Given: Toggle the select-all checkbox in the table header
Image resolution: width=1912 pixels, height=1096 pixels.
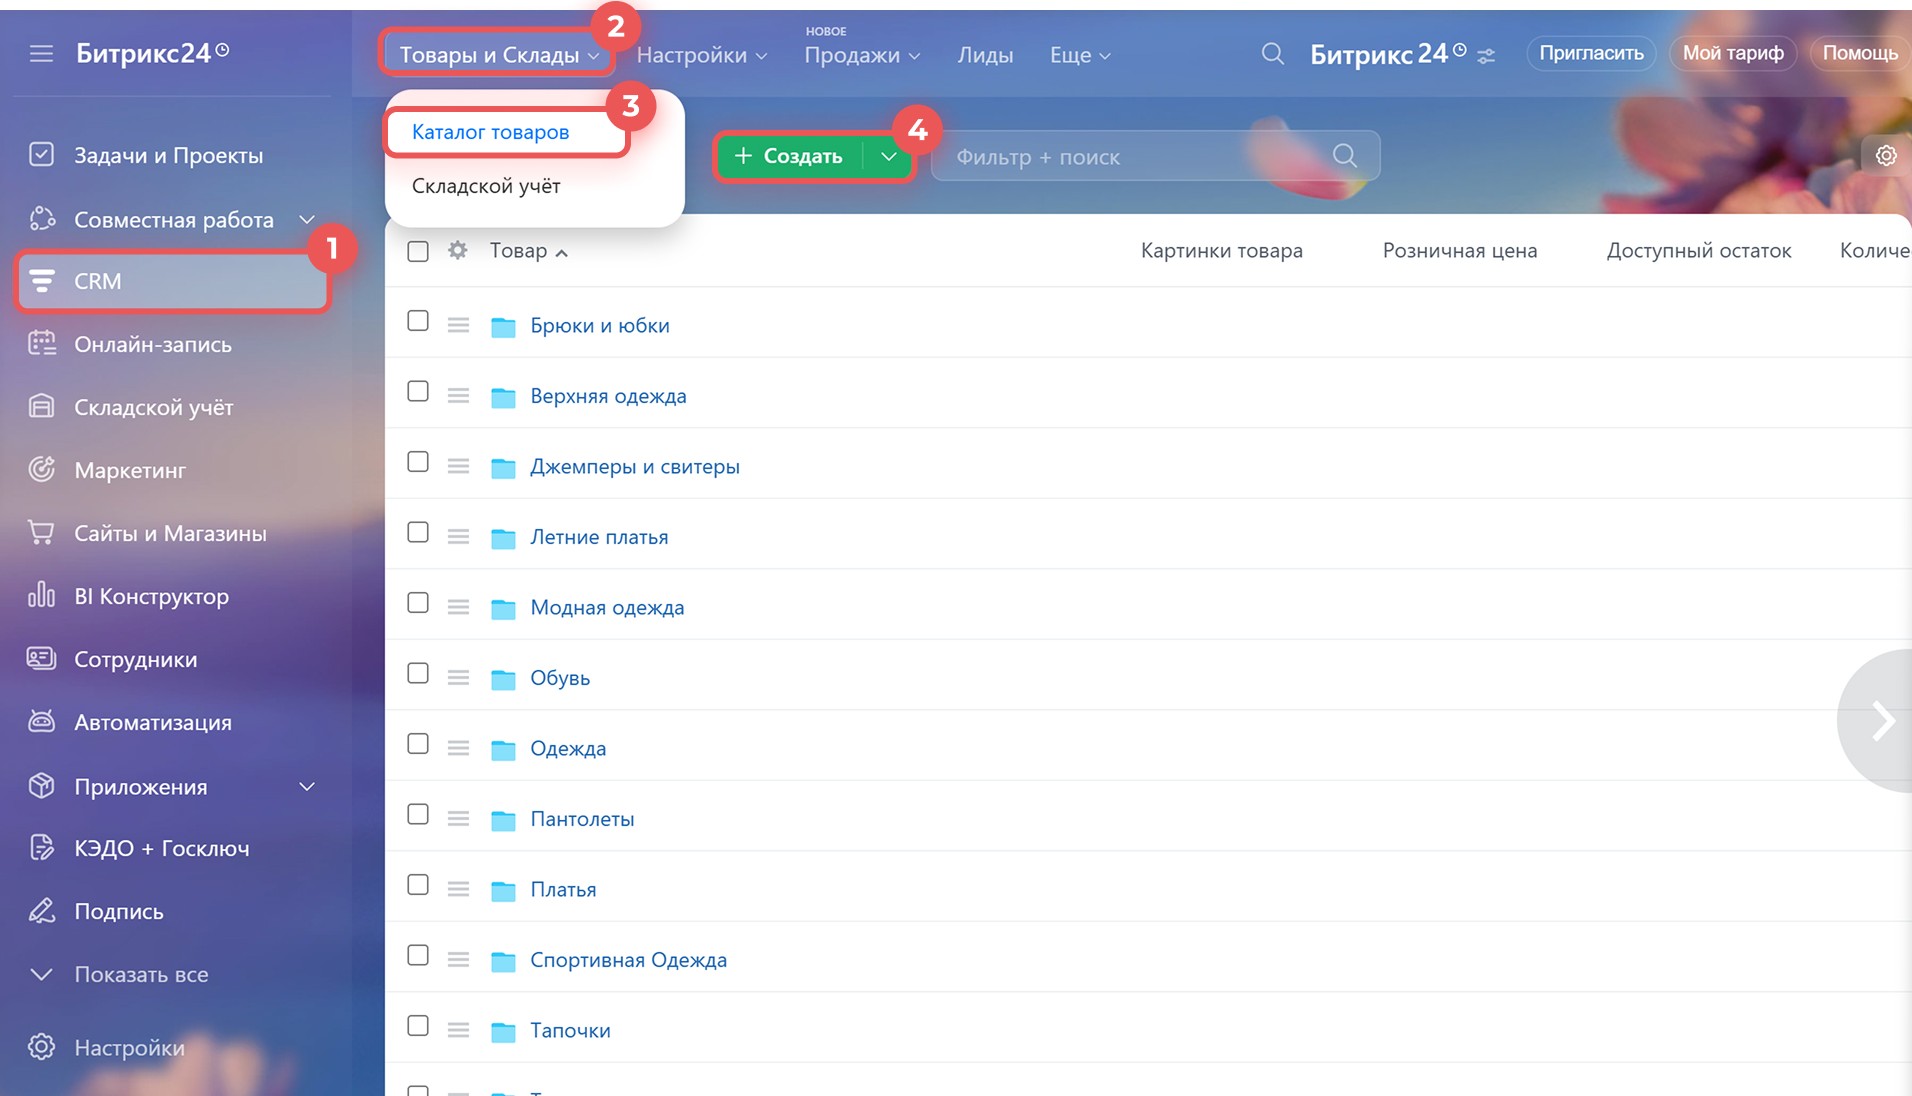Looking at the screenshot, I should [418, 251].
